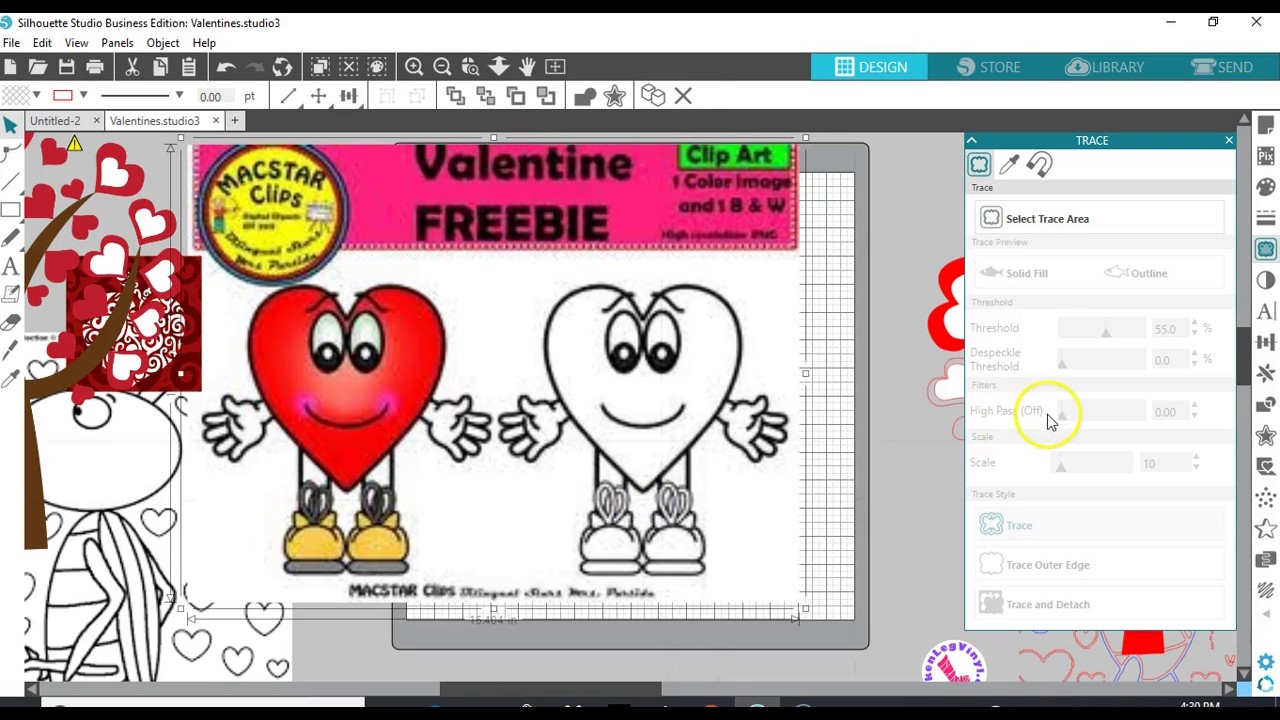Select the Draw a Line tool
The width and height of the screenshot is (1280, 720).
pos(10,181)
